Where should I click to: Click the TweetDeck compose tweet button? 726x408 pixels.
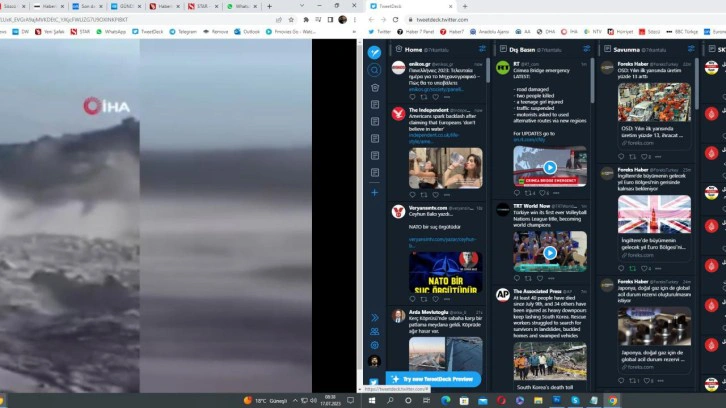coord(374,53)
